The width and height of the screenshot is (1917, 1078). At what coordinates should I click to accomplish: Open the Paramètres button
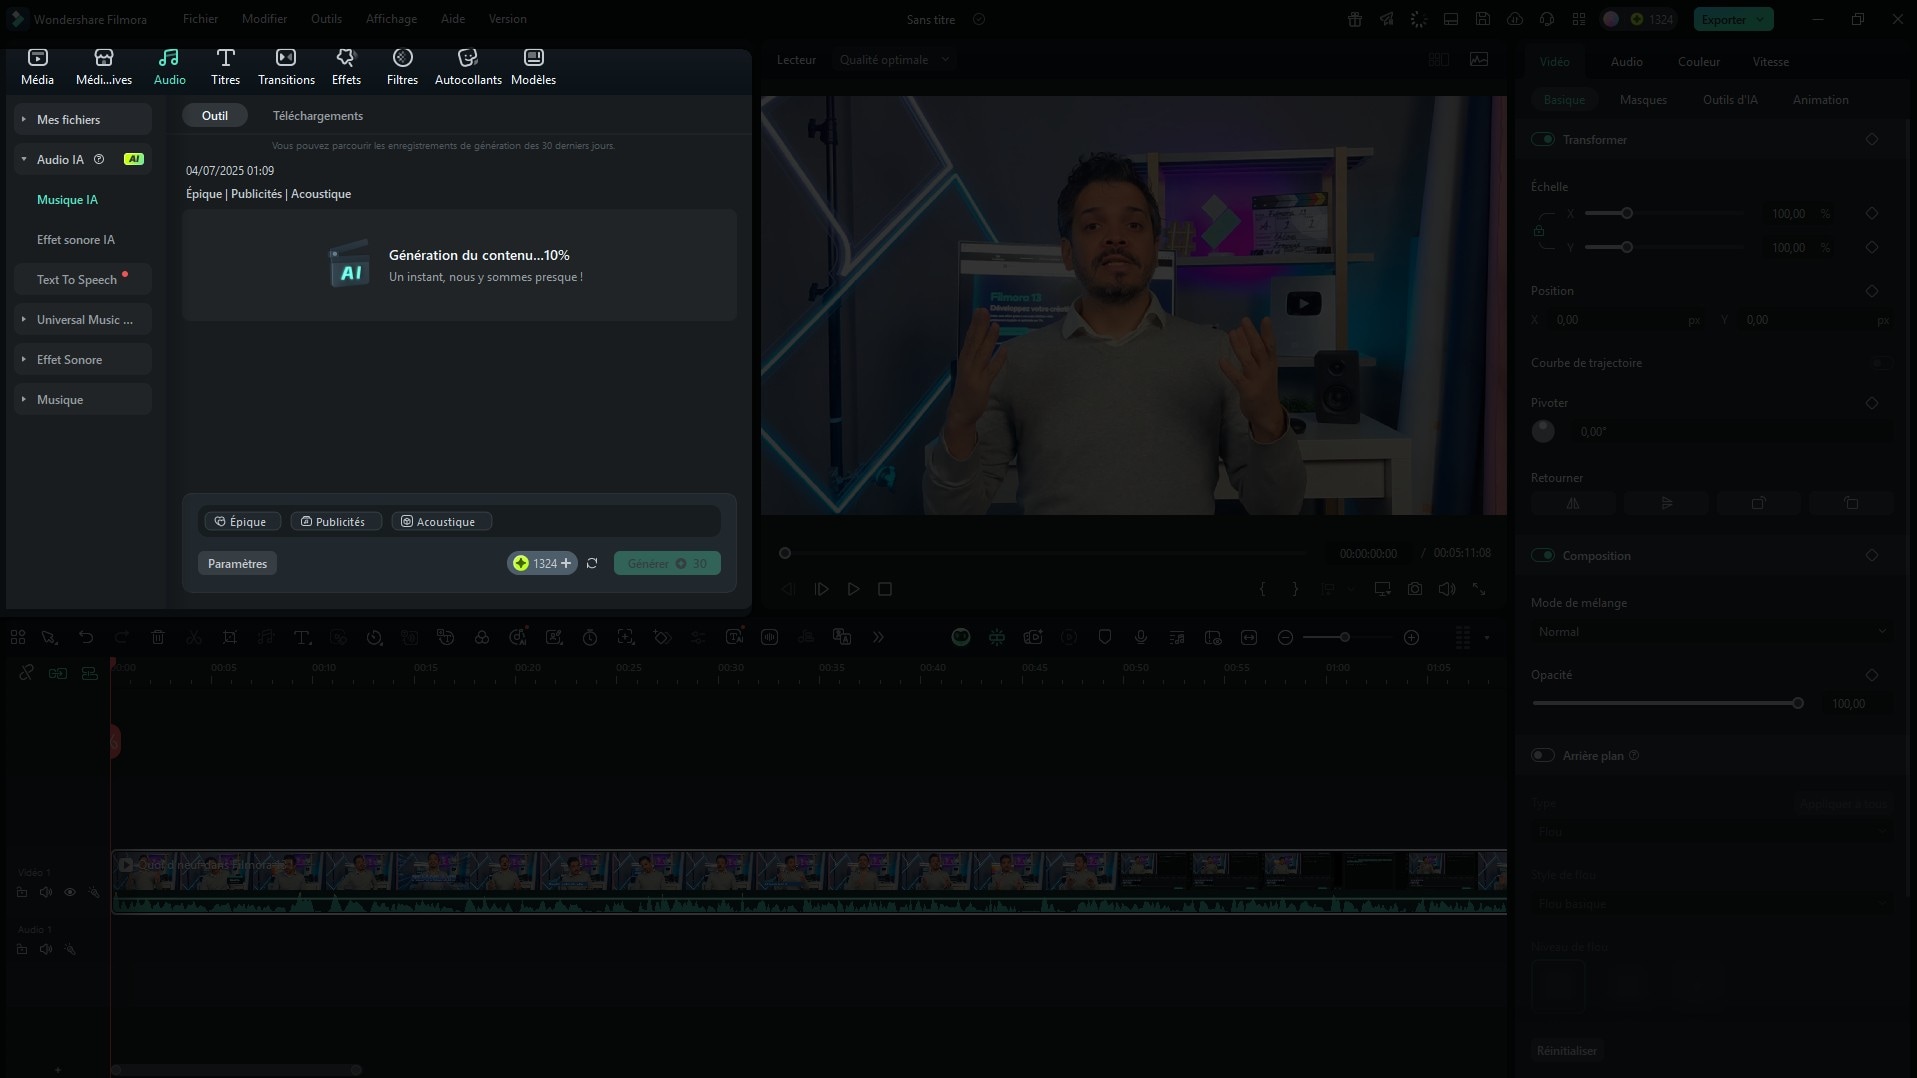(237, 563)
